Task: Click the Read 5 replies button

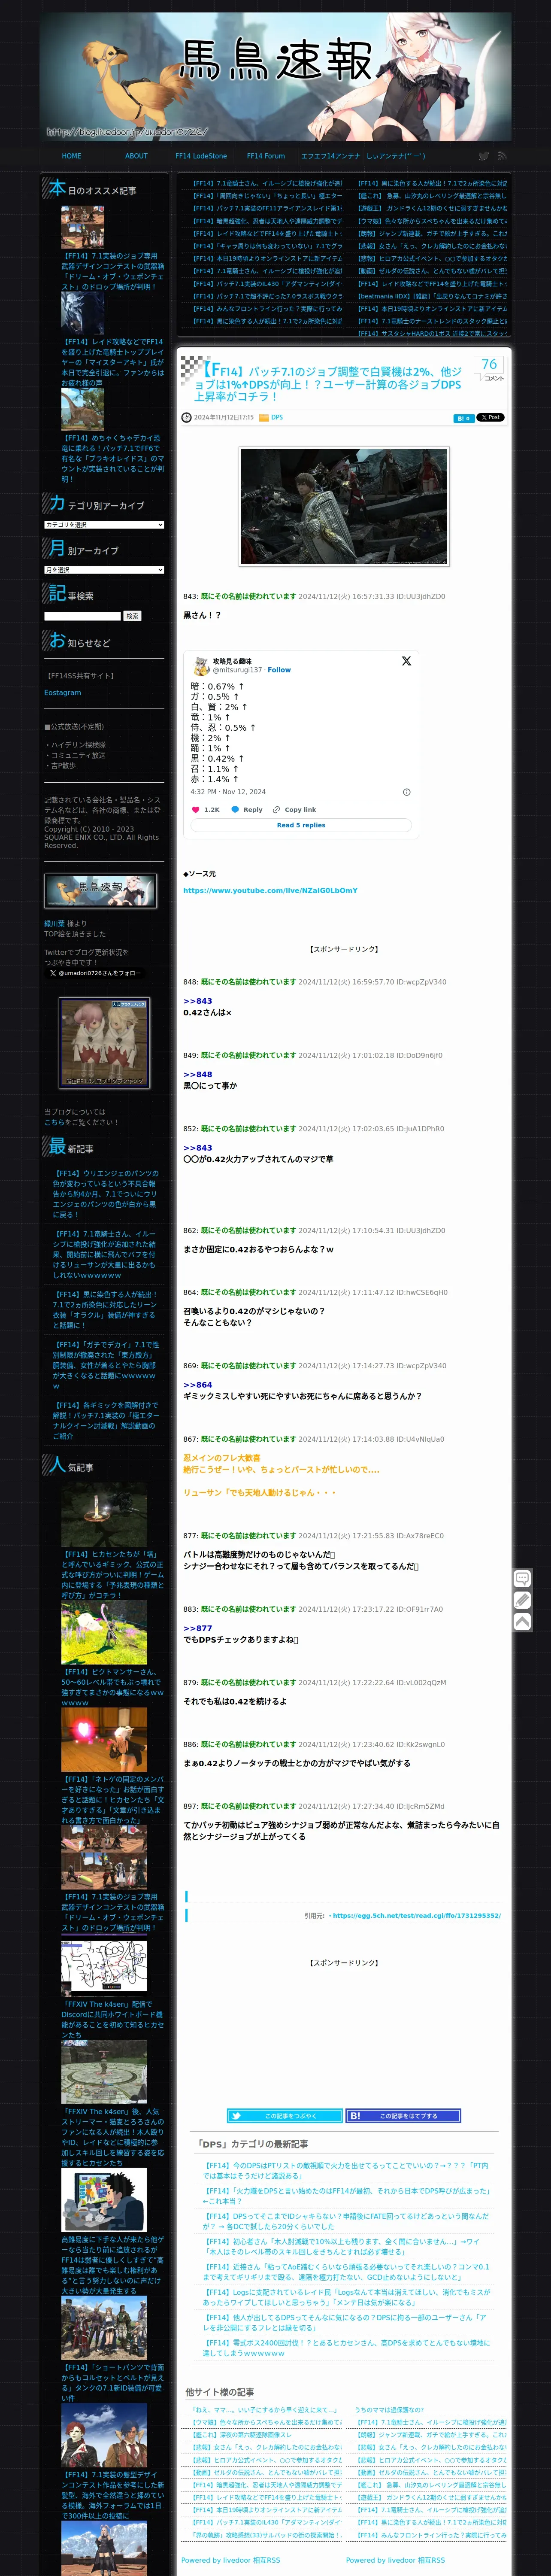Action: pyautogui.click(x=301, y=825)
